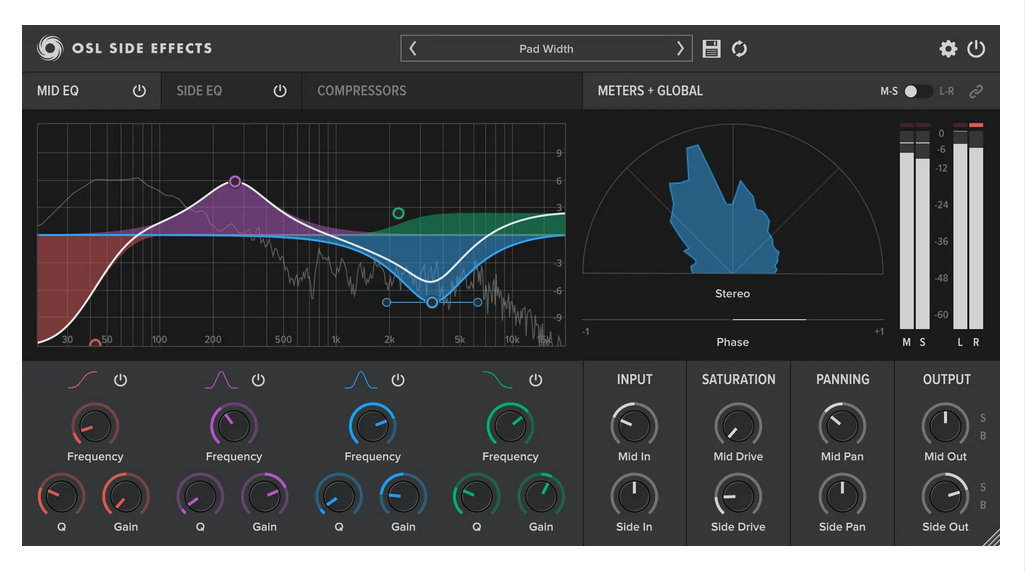This screenshot has width=1025, height=573.
Task: Switch the M-S / L-R meter toggle
Action: (918, 91)
